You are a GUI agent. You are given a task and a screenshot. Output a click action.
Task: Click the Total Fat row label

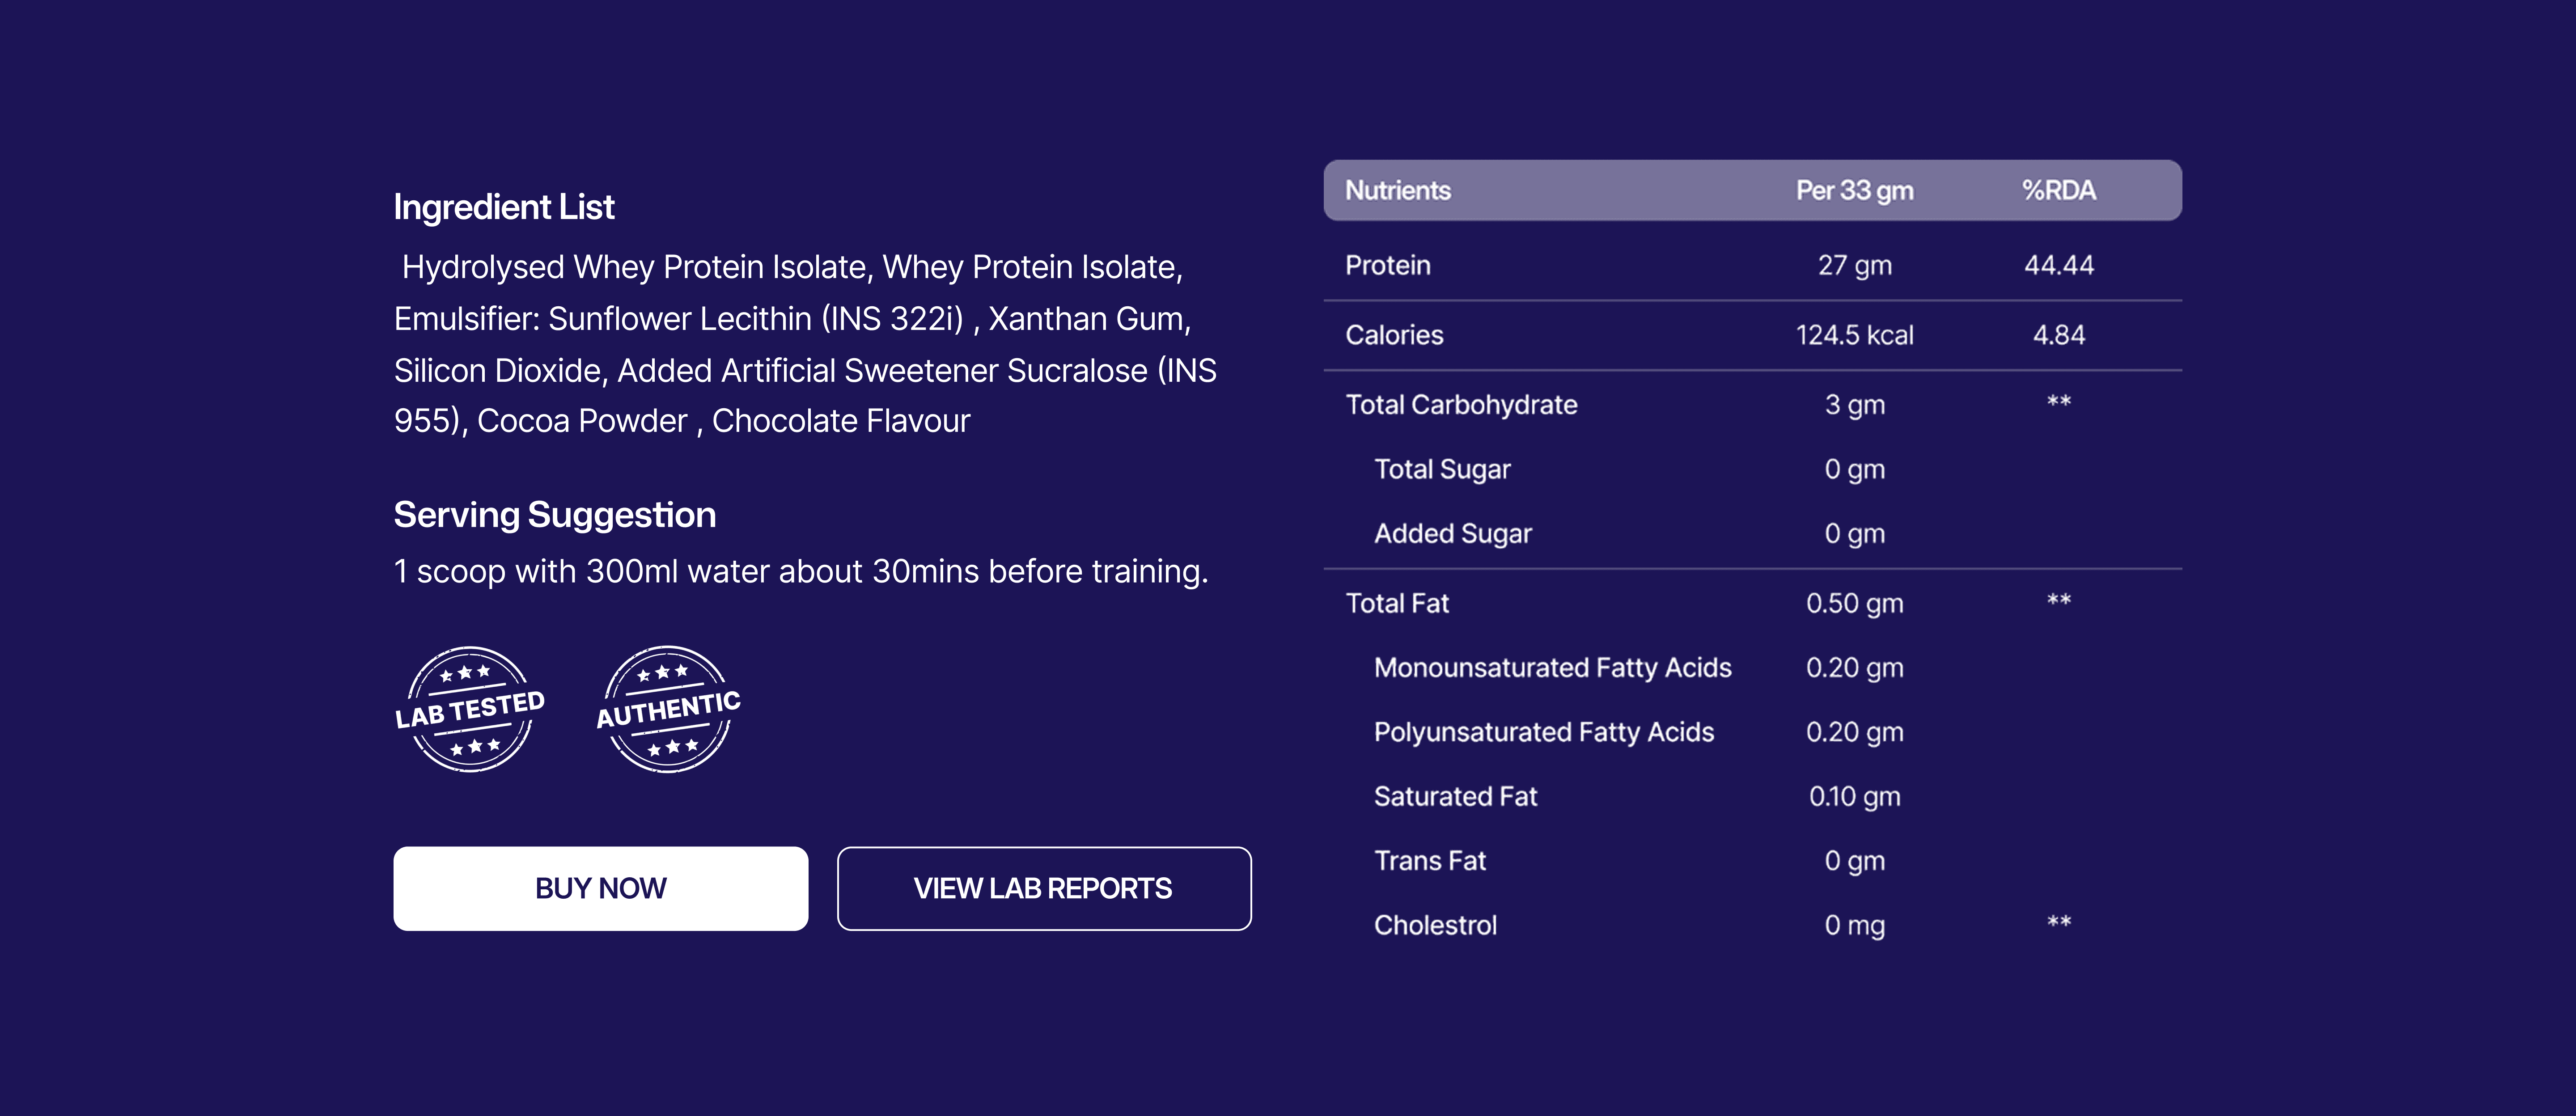[x=1397, y=603]
